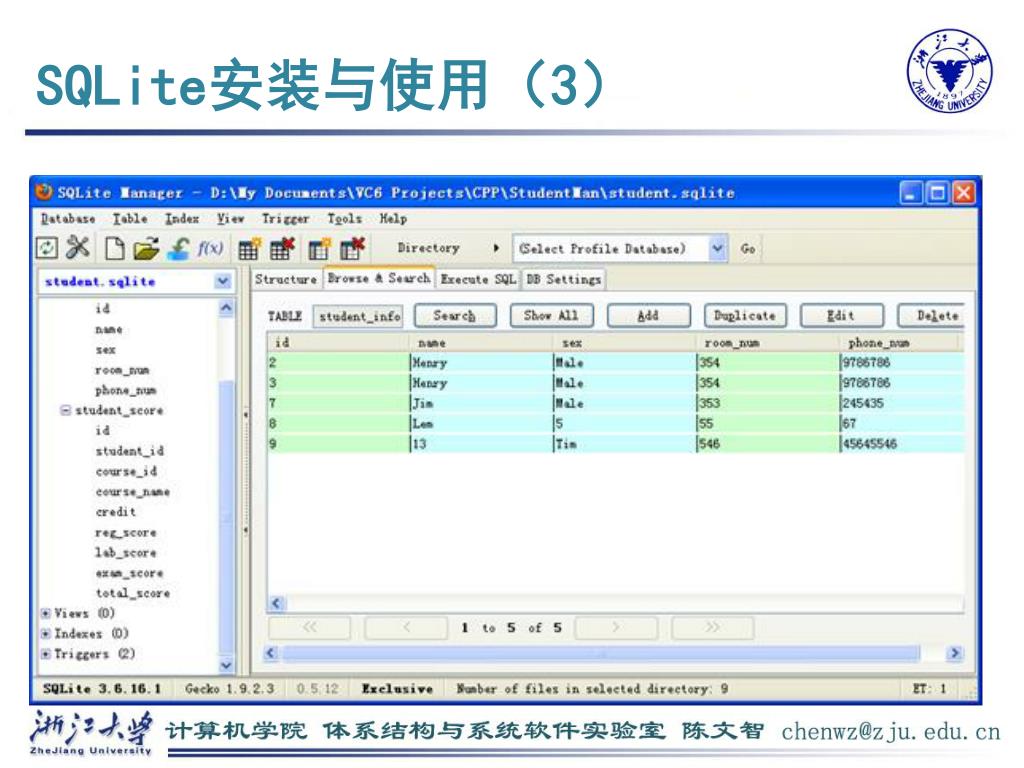The width and height of the screenshot is (1024, 768).
Task: Click the Firefox icon in the title bar
Action: [44, 192]
